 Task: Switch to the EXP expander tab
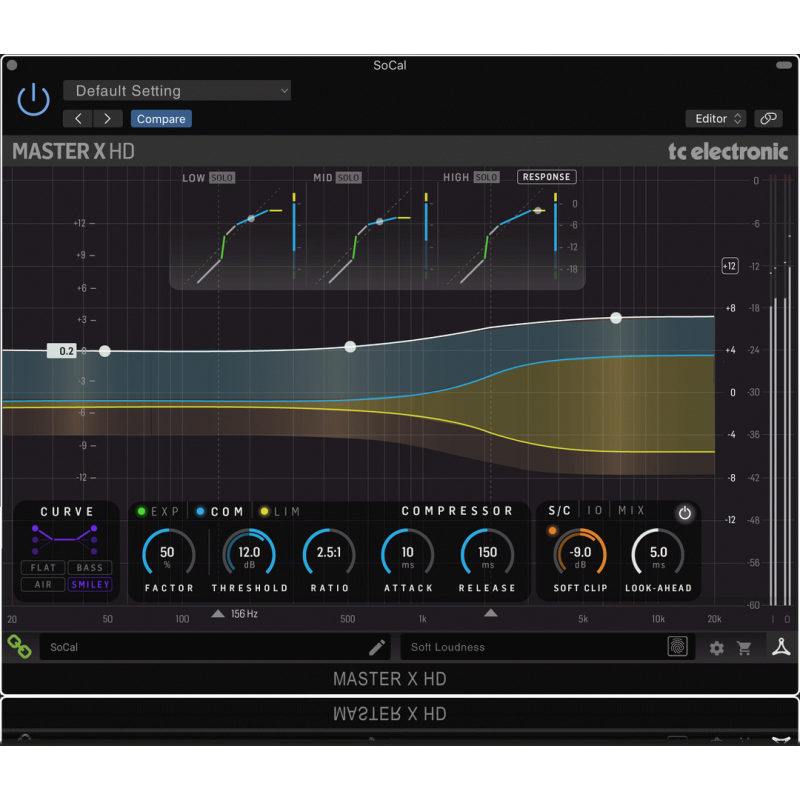pyautogui.click(x=165, y=511)
